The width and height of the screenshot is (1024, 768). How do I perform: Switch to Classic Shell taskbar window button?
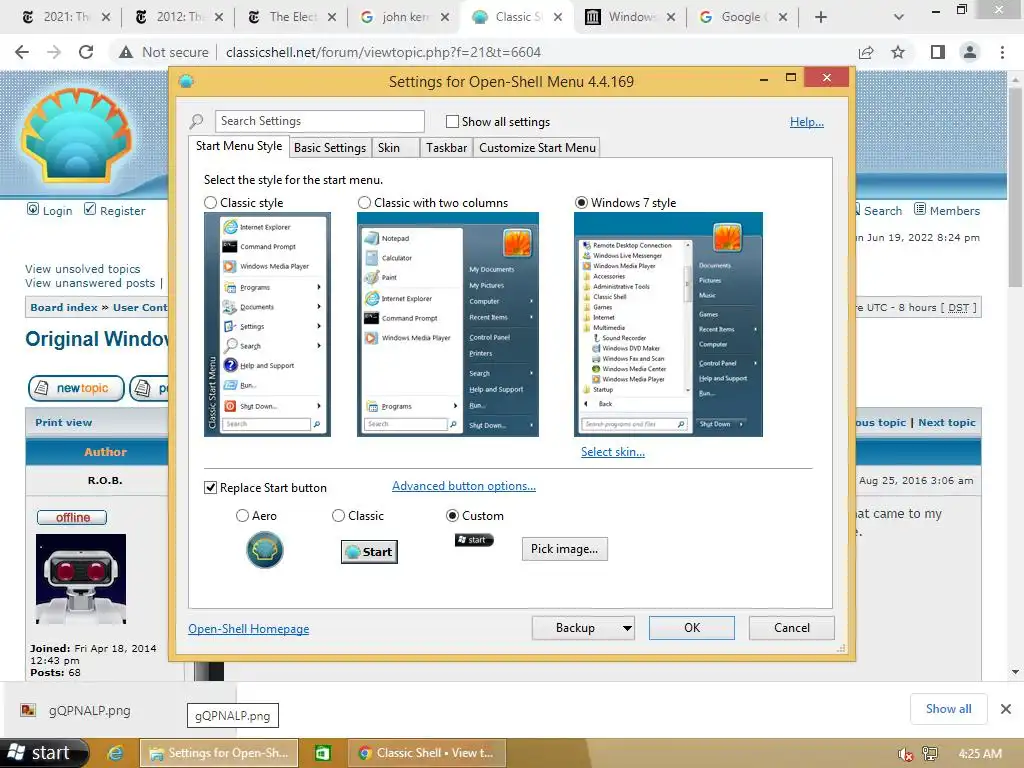tap(426, 753)
